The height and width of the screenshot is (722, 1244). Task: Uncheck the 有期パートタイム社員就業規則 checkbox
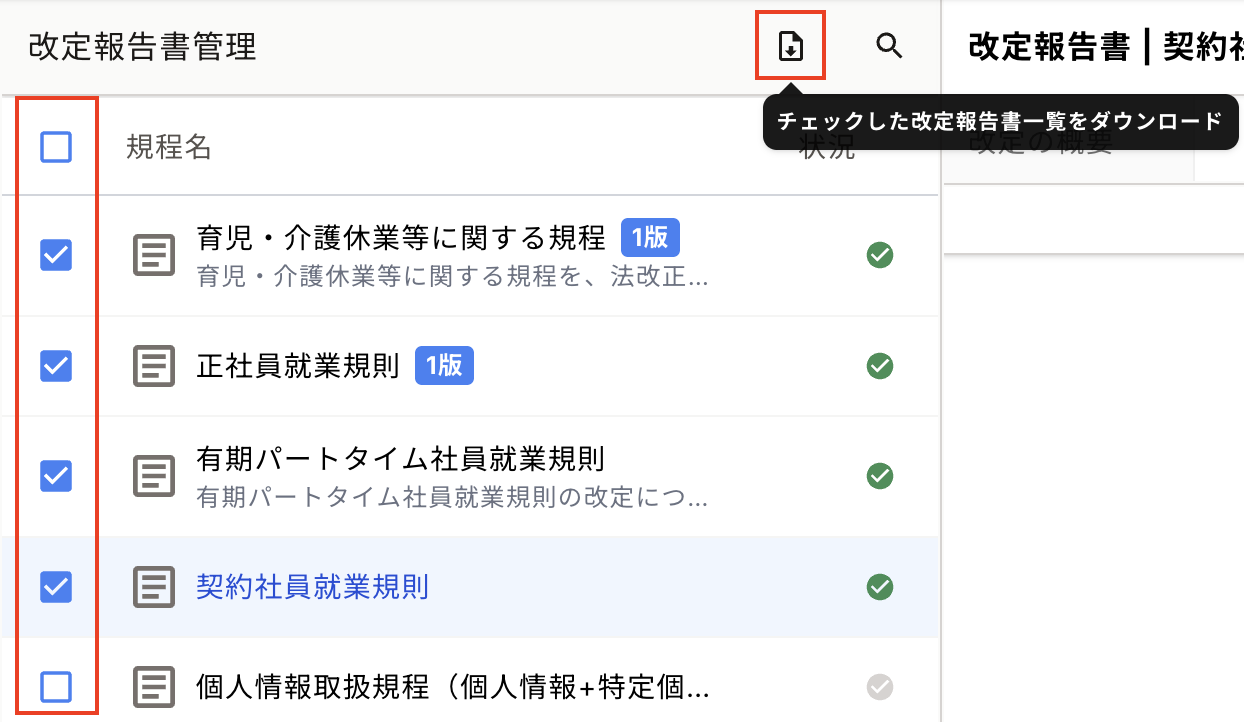[56, 476]
